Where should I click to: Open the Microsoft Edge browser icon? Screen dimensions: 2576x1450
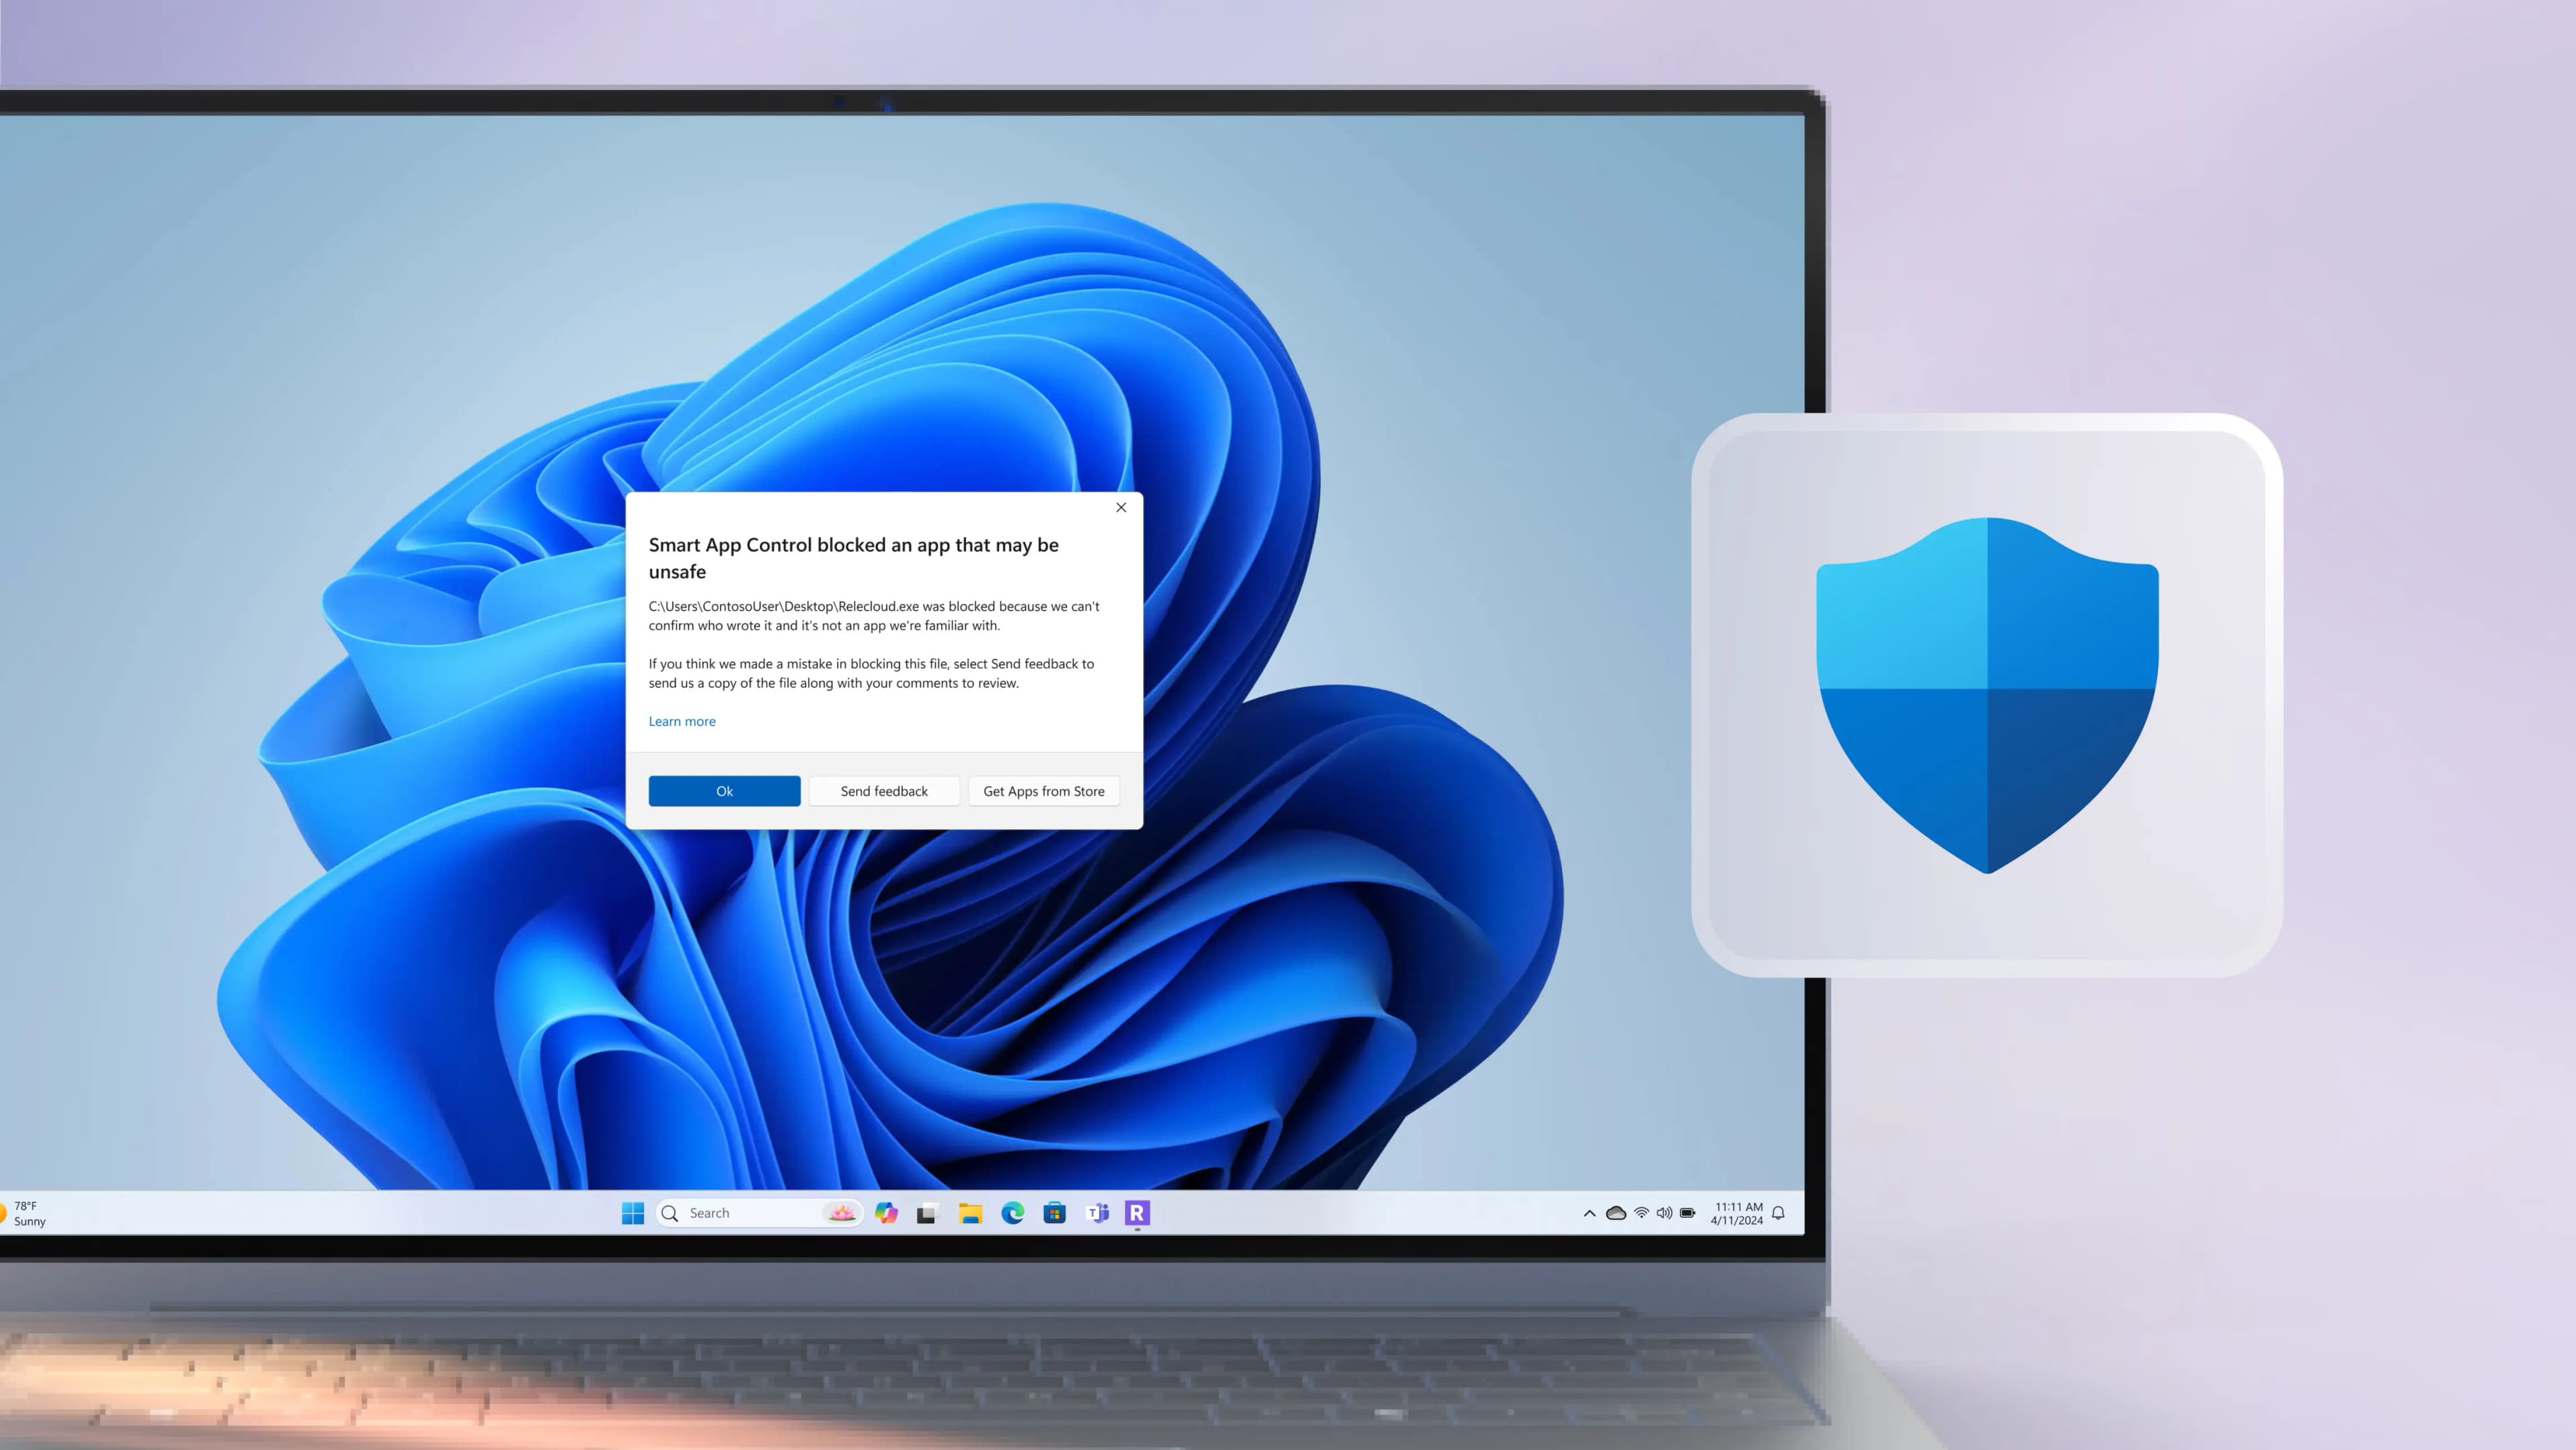point(1012,1212)
